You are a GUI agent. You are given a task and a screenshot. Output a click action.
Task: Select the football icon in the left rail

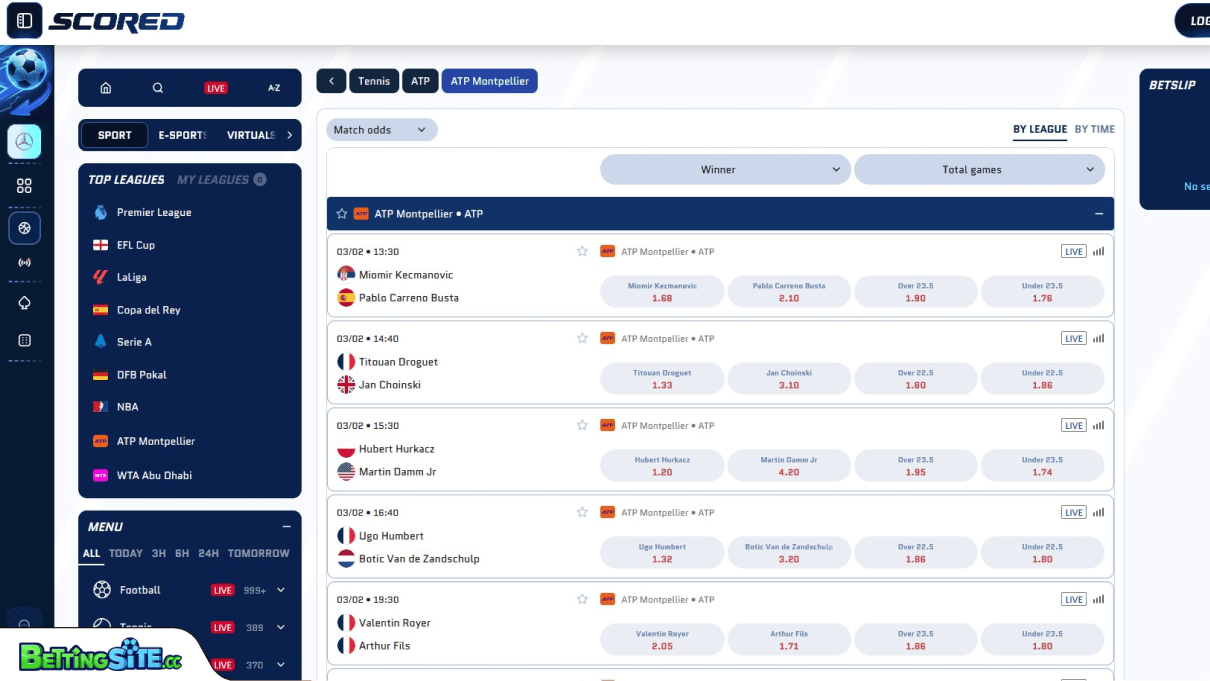(24, 228)
